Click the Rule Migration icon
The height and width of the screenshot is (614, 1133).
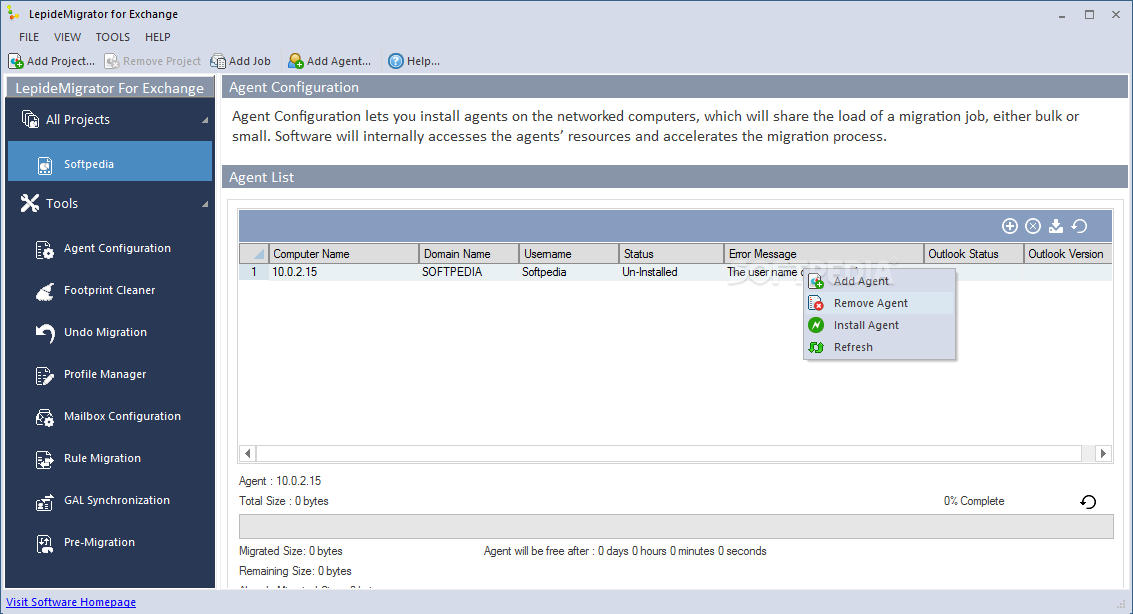click(45, 459)
